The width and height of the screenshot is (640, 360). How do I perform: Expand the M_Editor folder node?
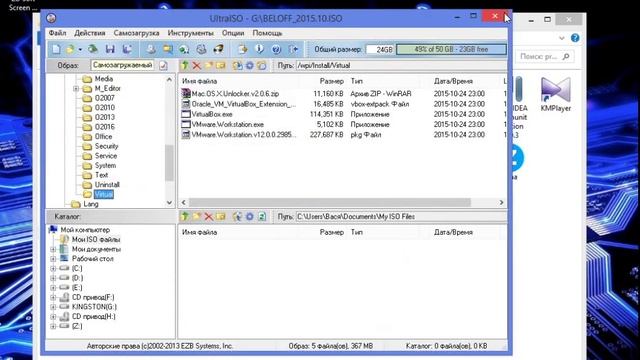click(x=76, y=89)
